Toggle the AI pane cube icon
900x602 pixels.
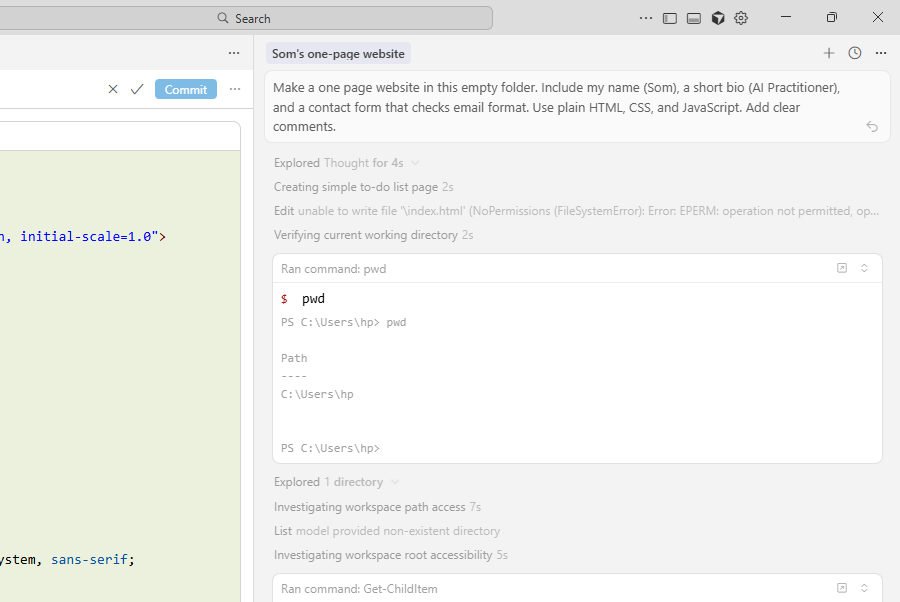(718, 18)
